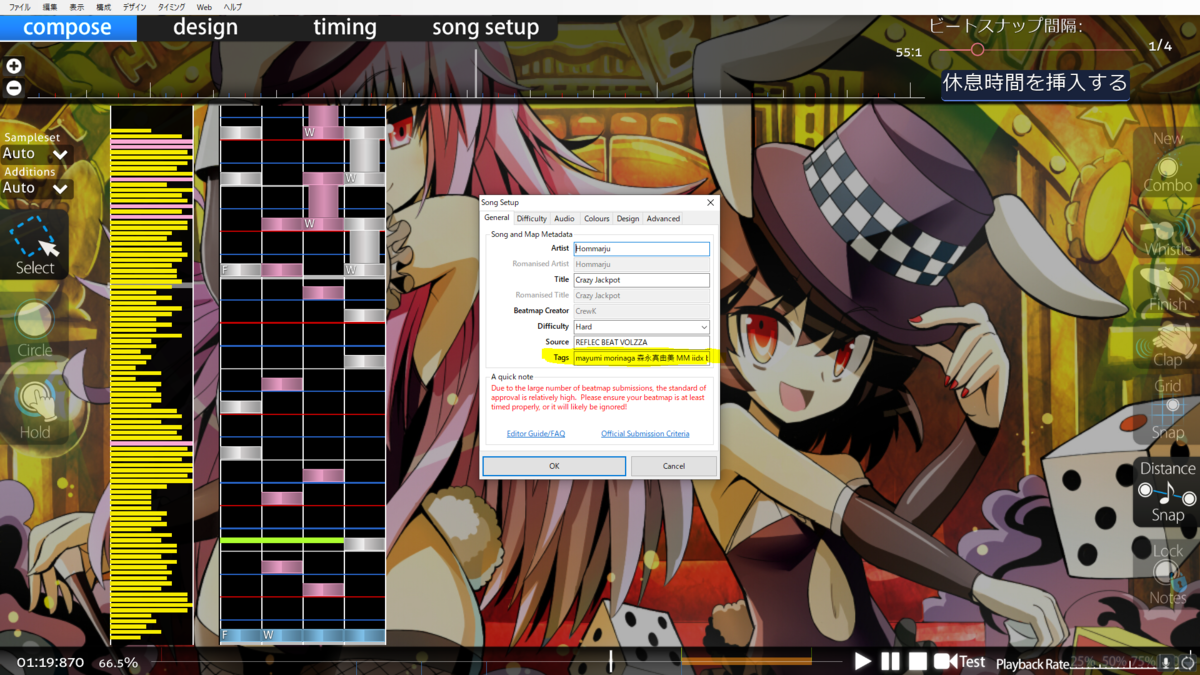Open the Difficulty dropdown showing Hard

641,327
